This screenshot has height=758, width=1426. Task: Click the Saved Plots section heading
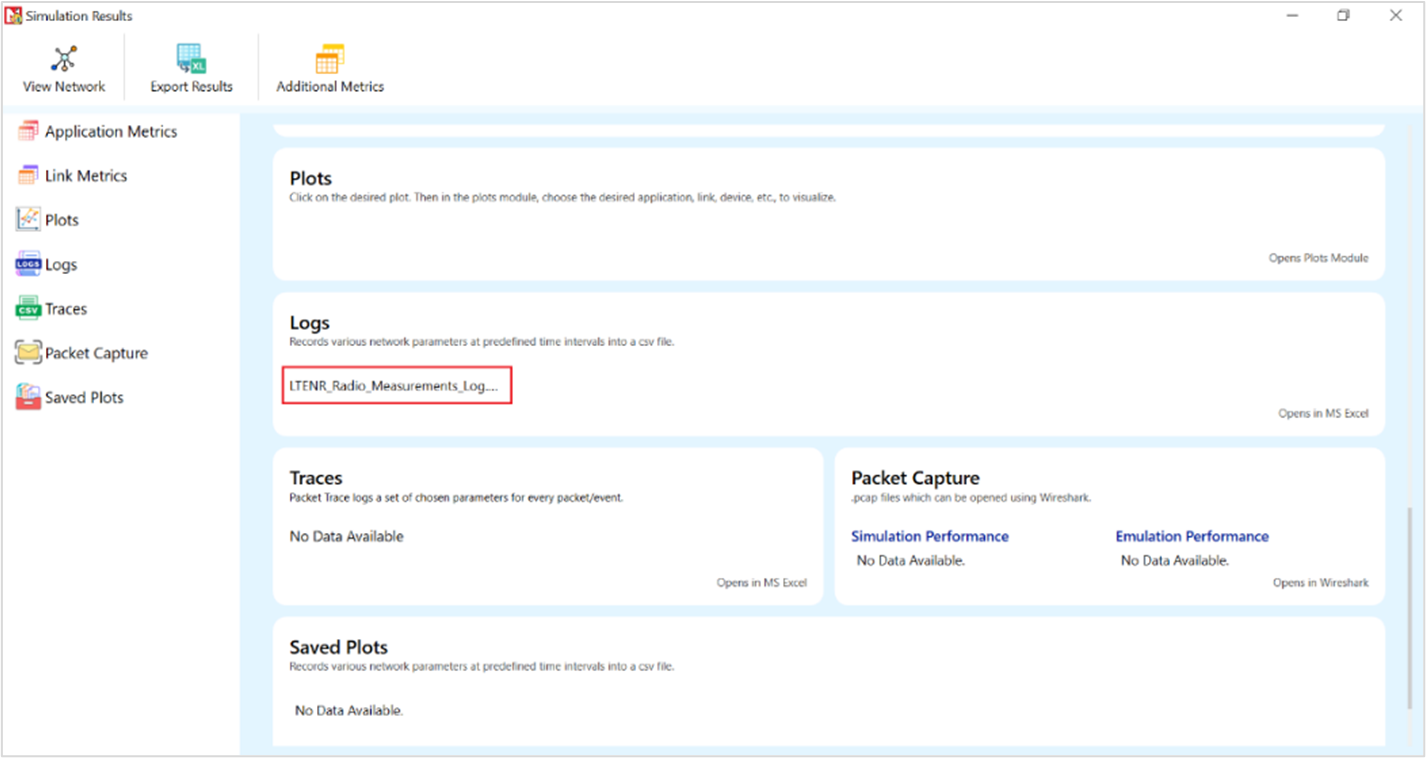(x=338, y=647)
